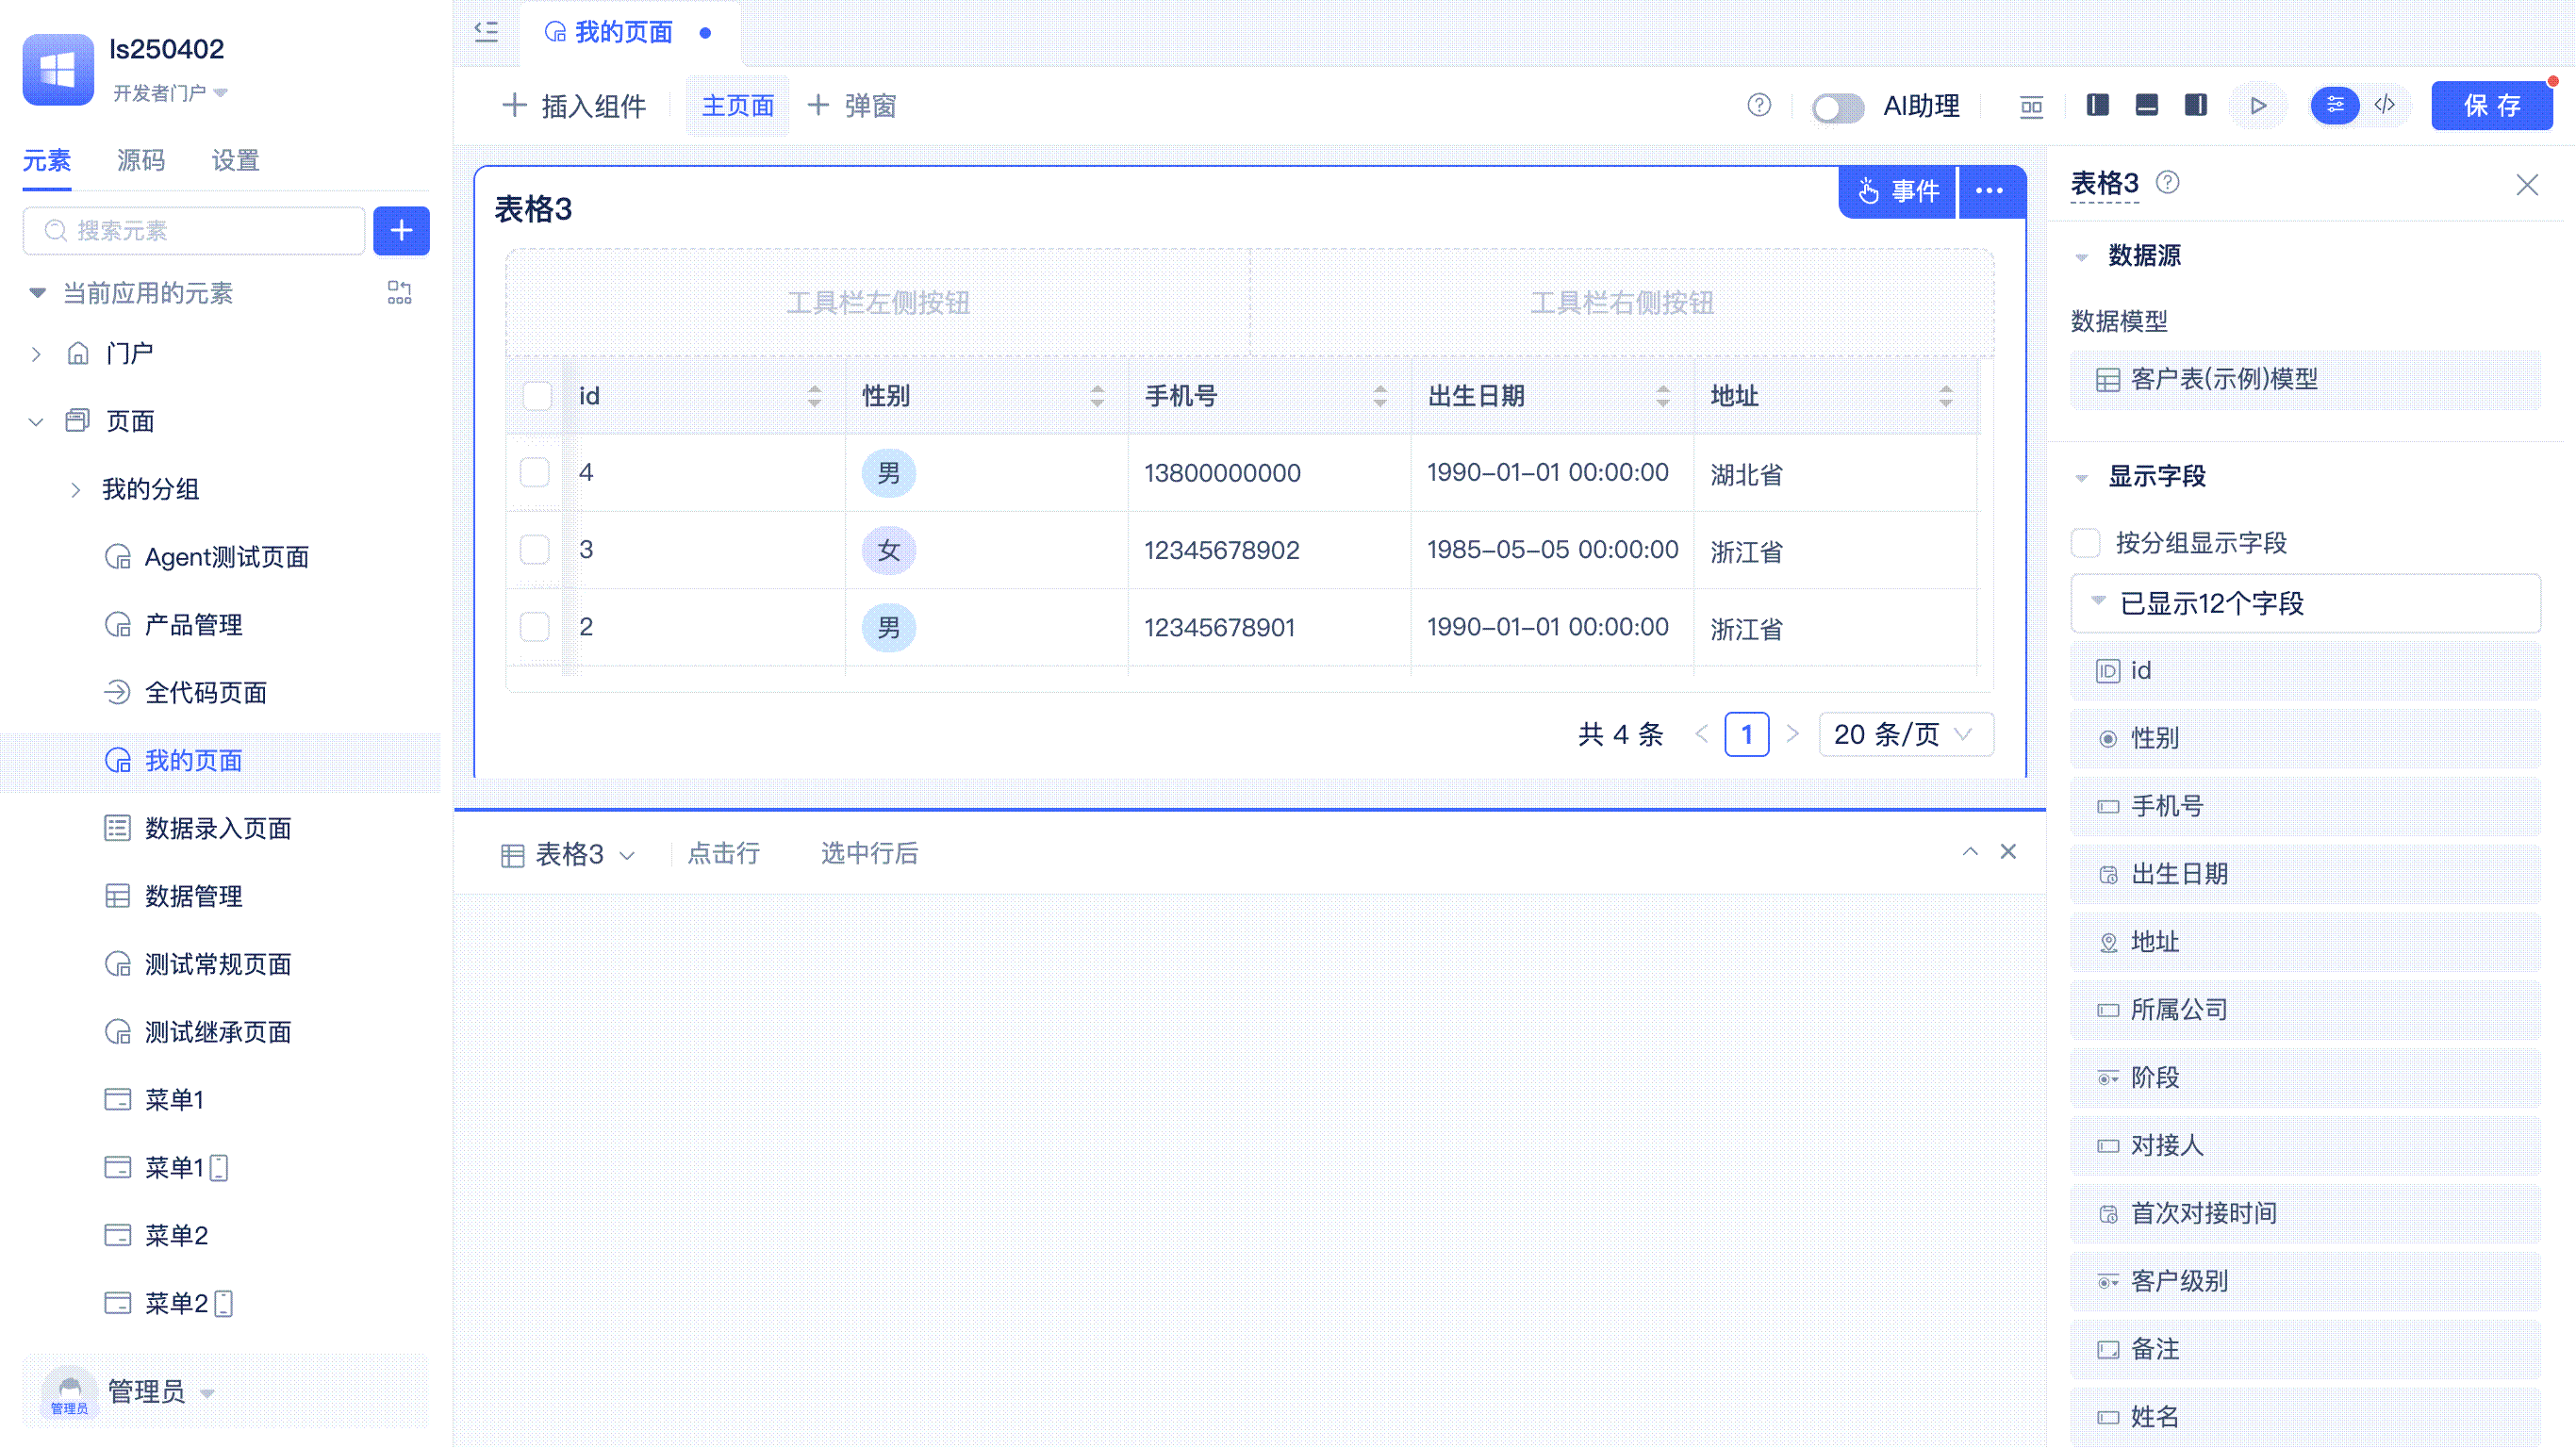
Task: Switch to the 源码 tab
Action: click(x=141, y=161)
